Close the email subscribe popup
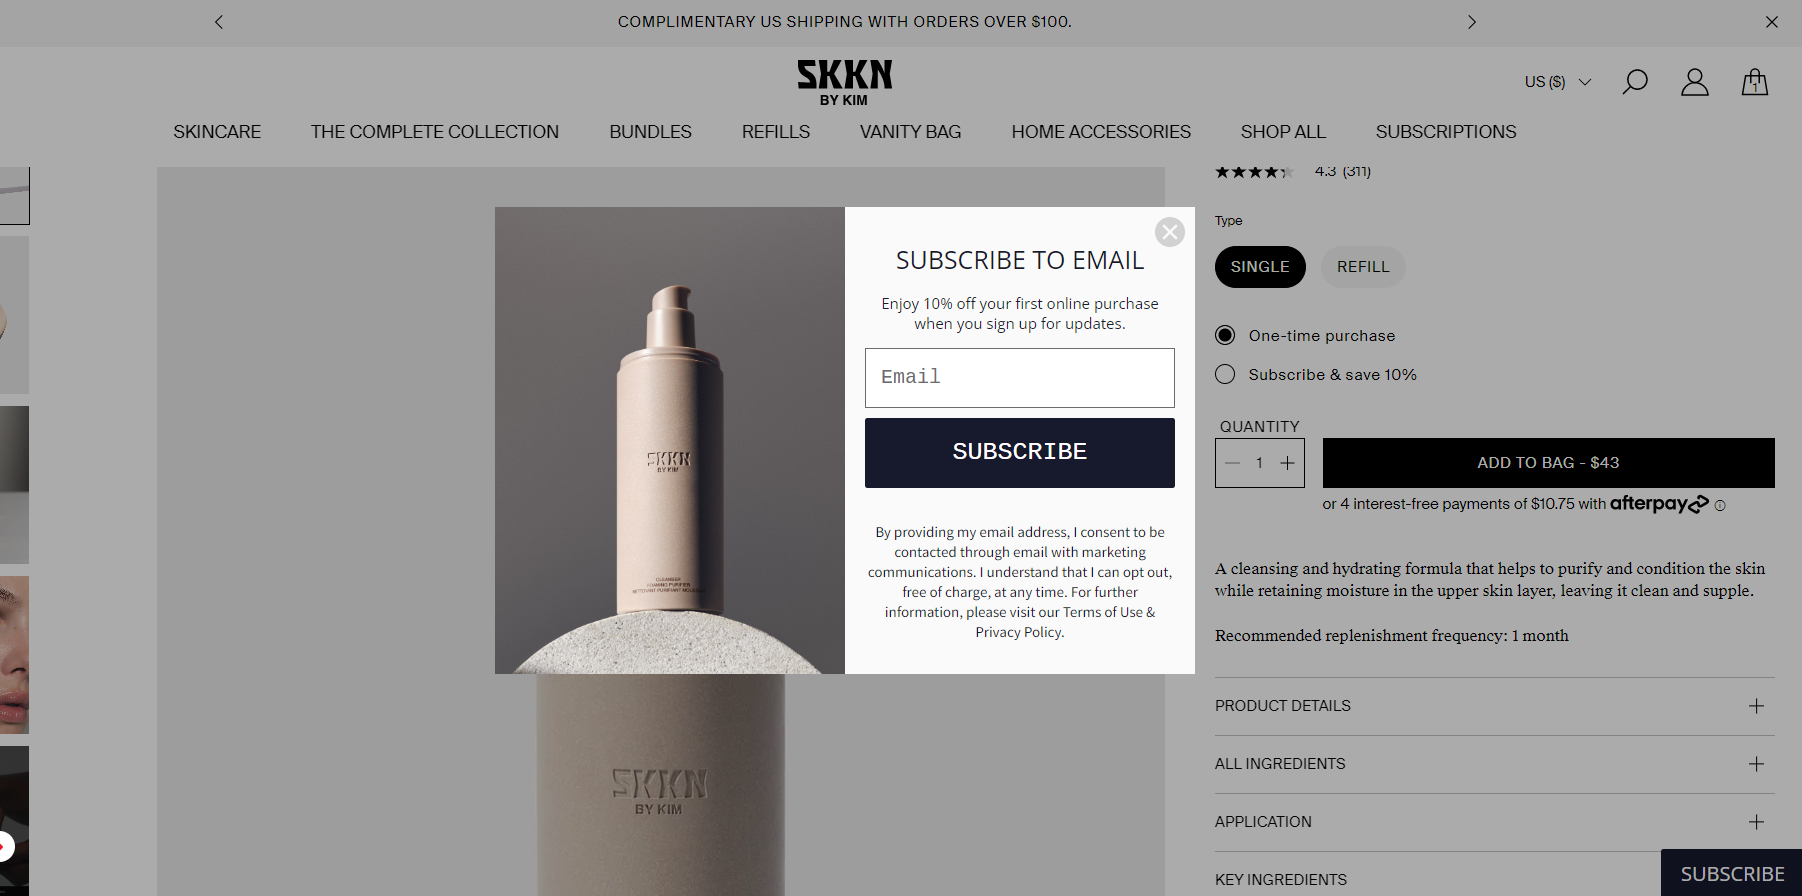Screen dimensions: 1802x896 [x=1170, y=232]
